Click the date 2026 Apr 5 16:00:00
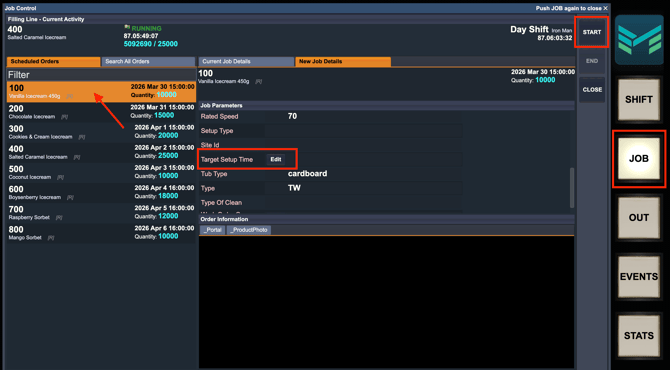Screen dimensions: 670x370 tap(165, 208)
